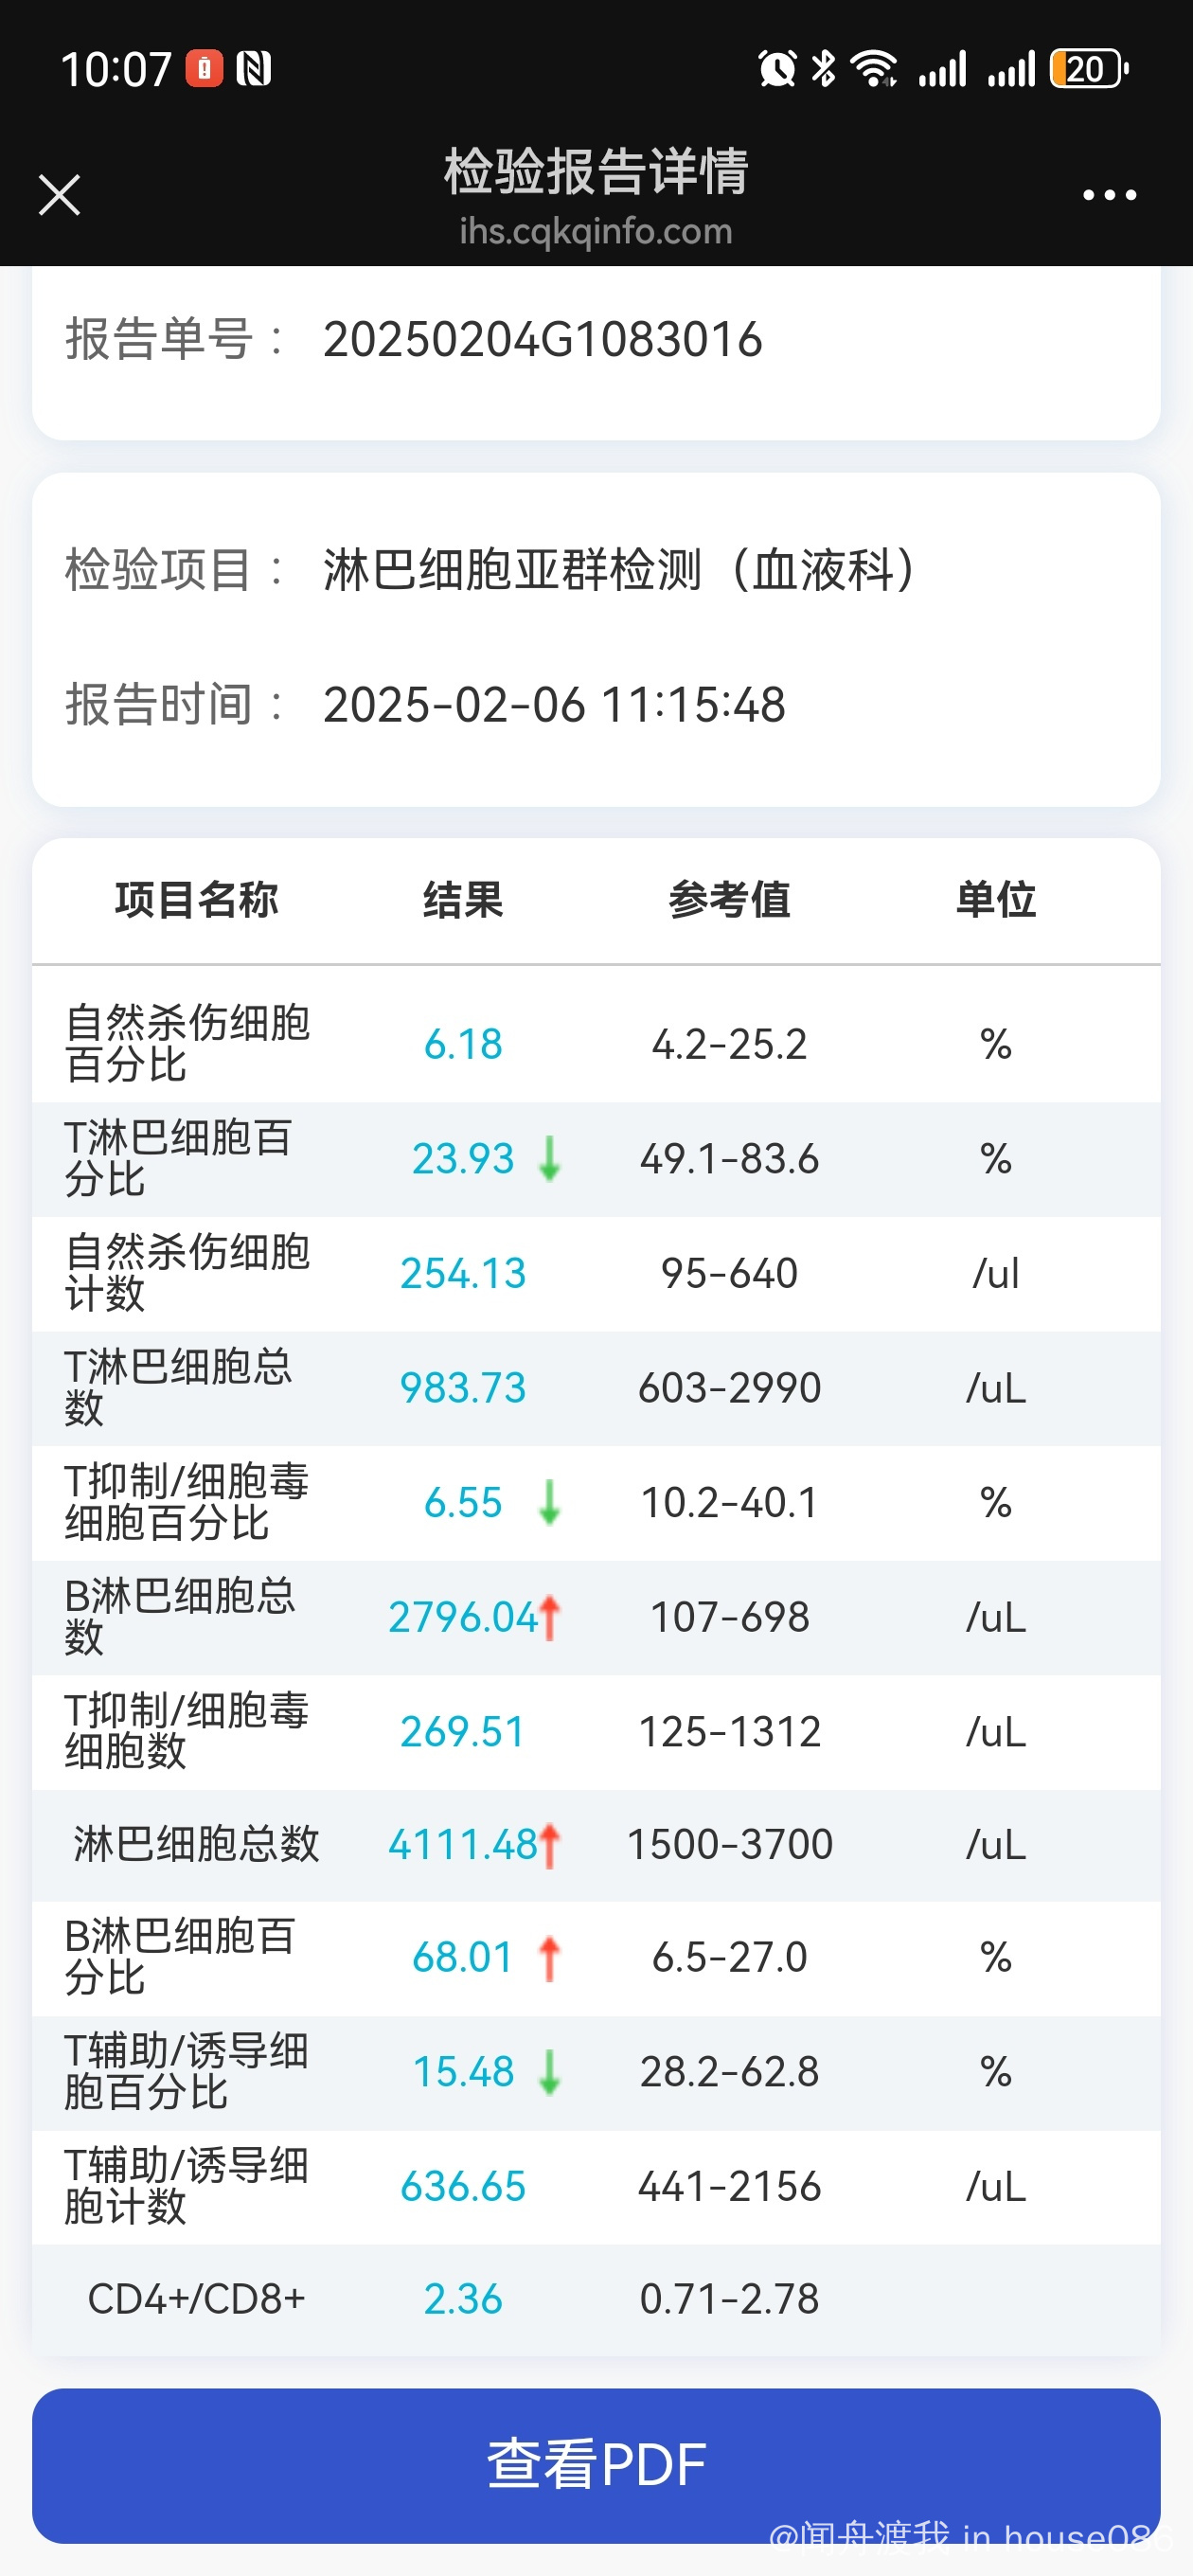Tap the Wi-Fi icon in status bar
1193x2576 pixels.
pyautogui.click(x=873, y=69)
